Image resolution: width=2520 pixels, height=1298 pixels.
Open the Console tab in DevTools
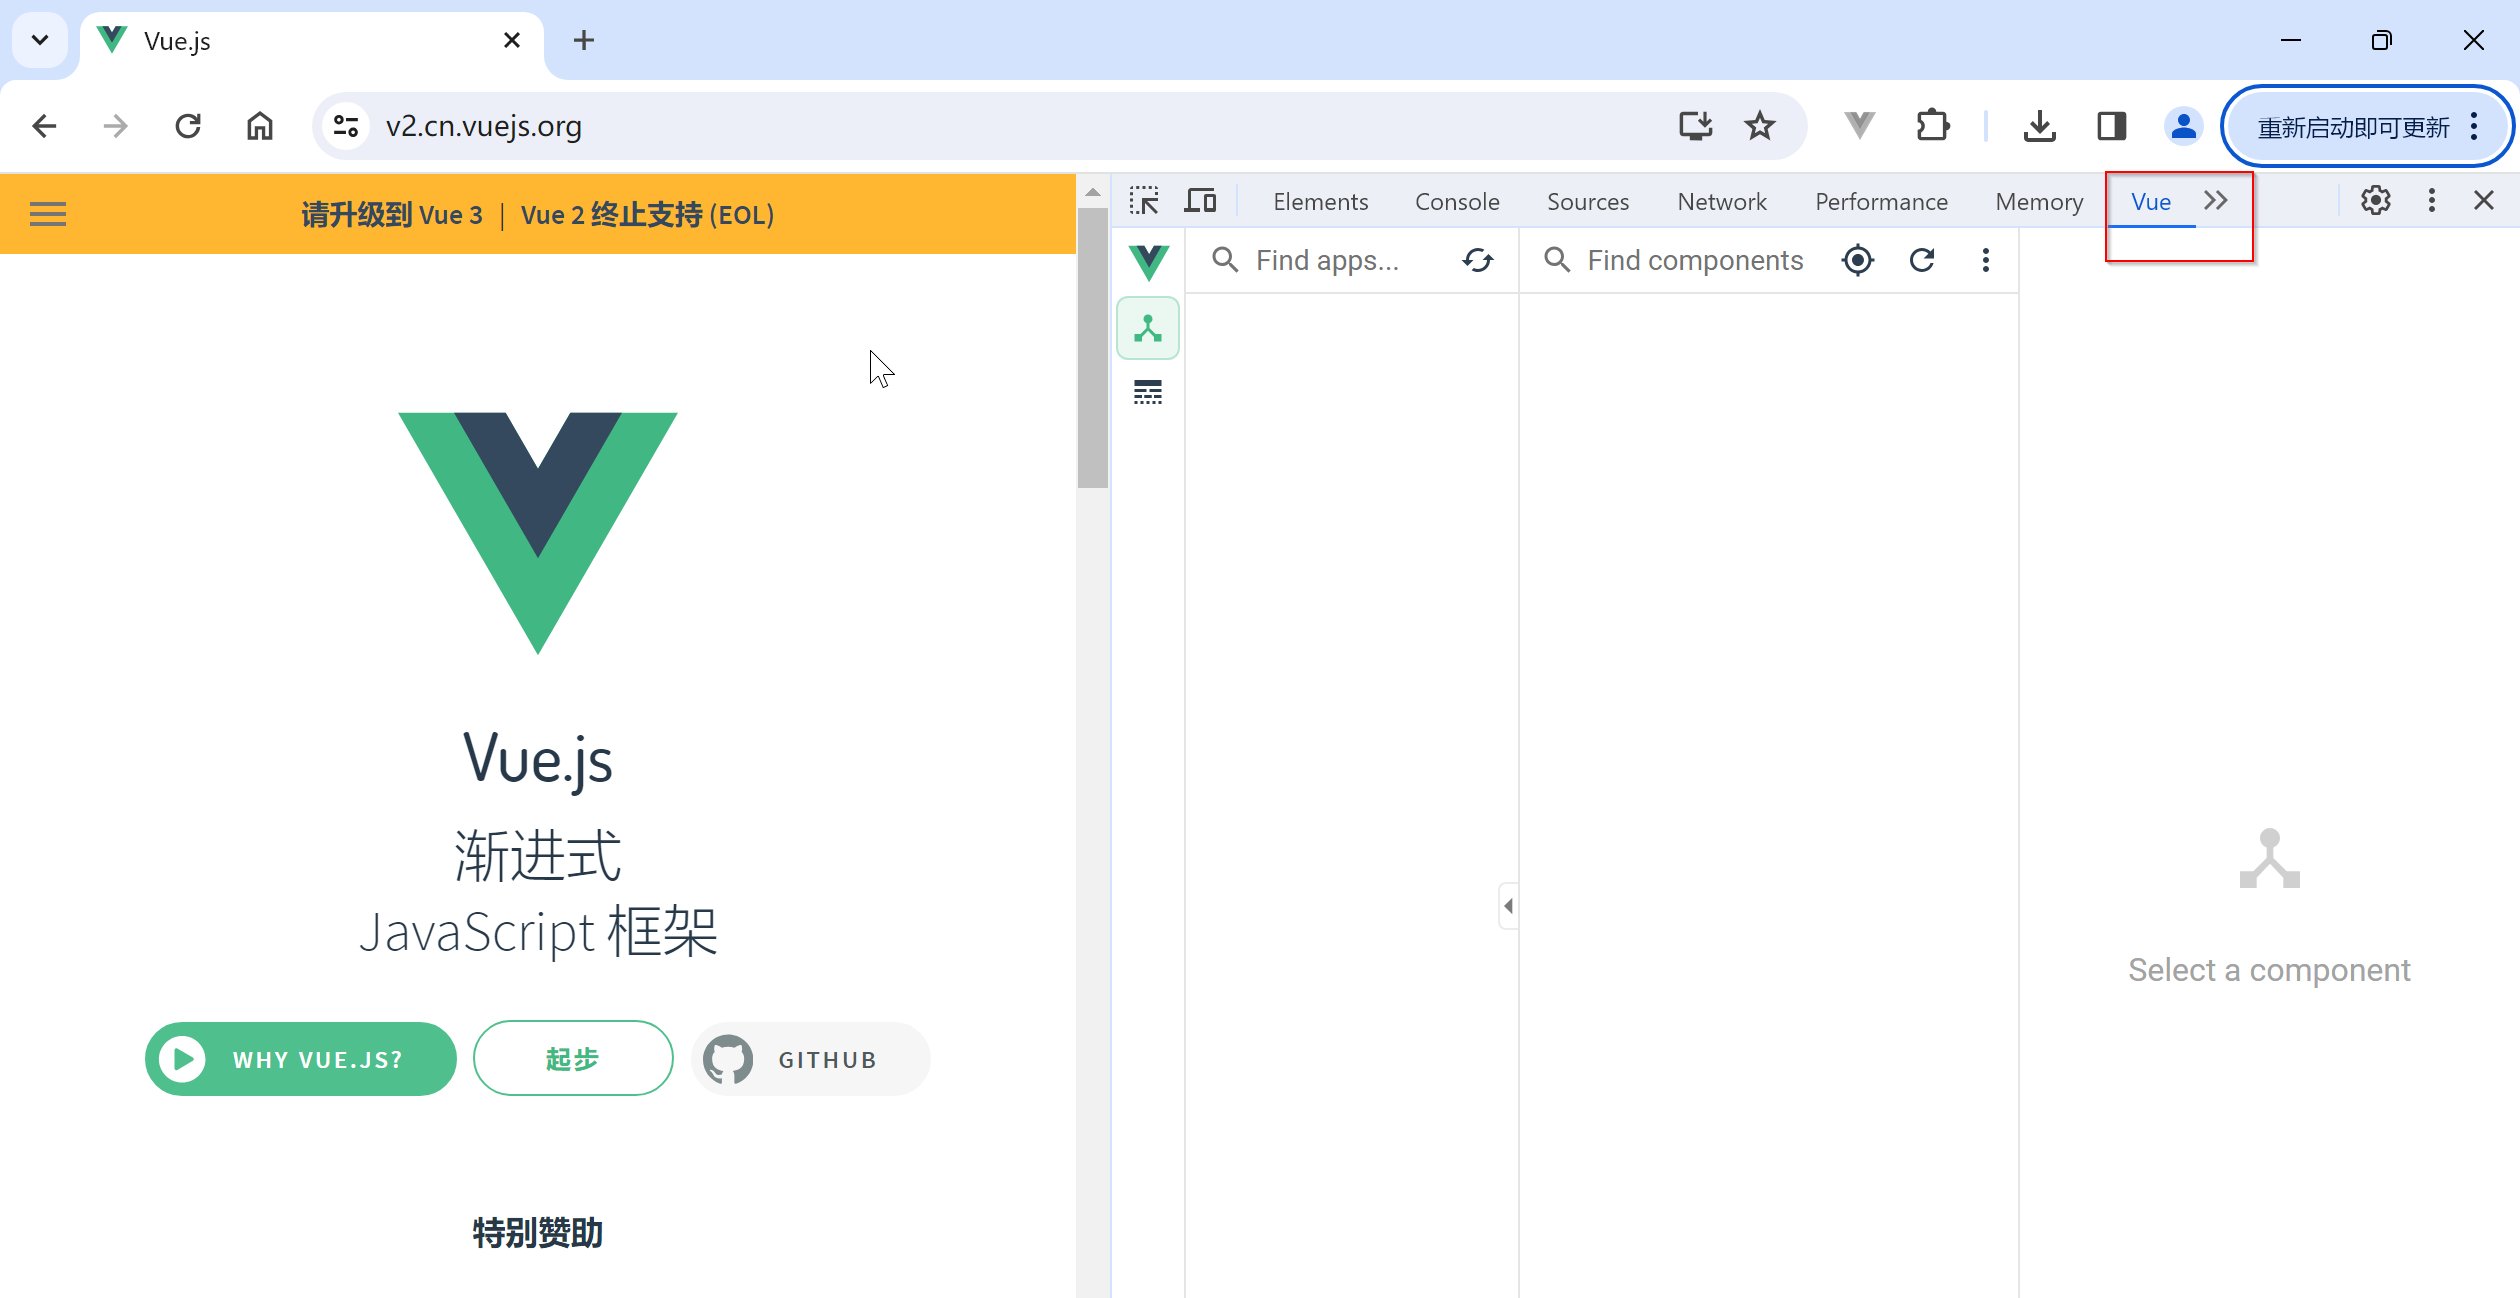point(1456,202)
